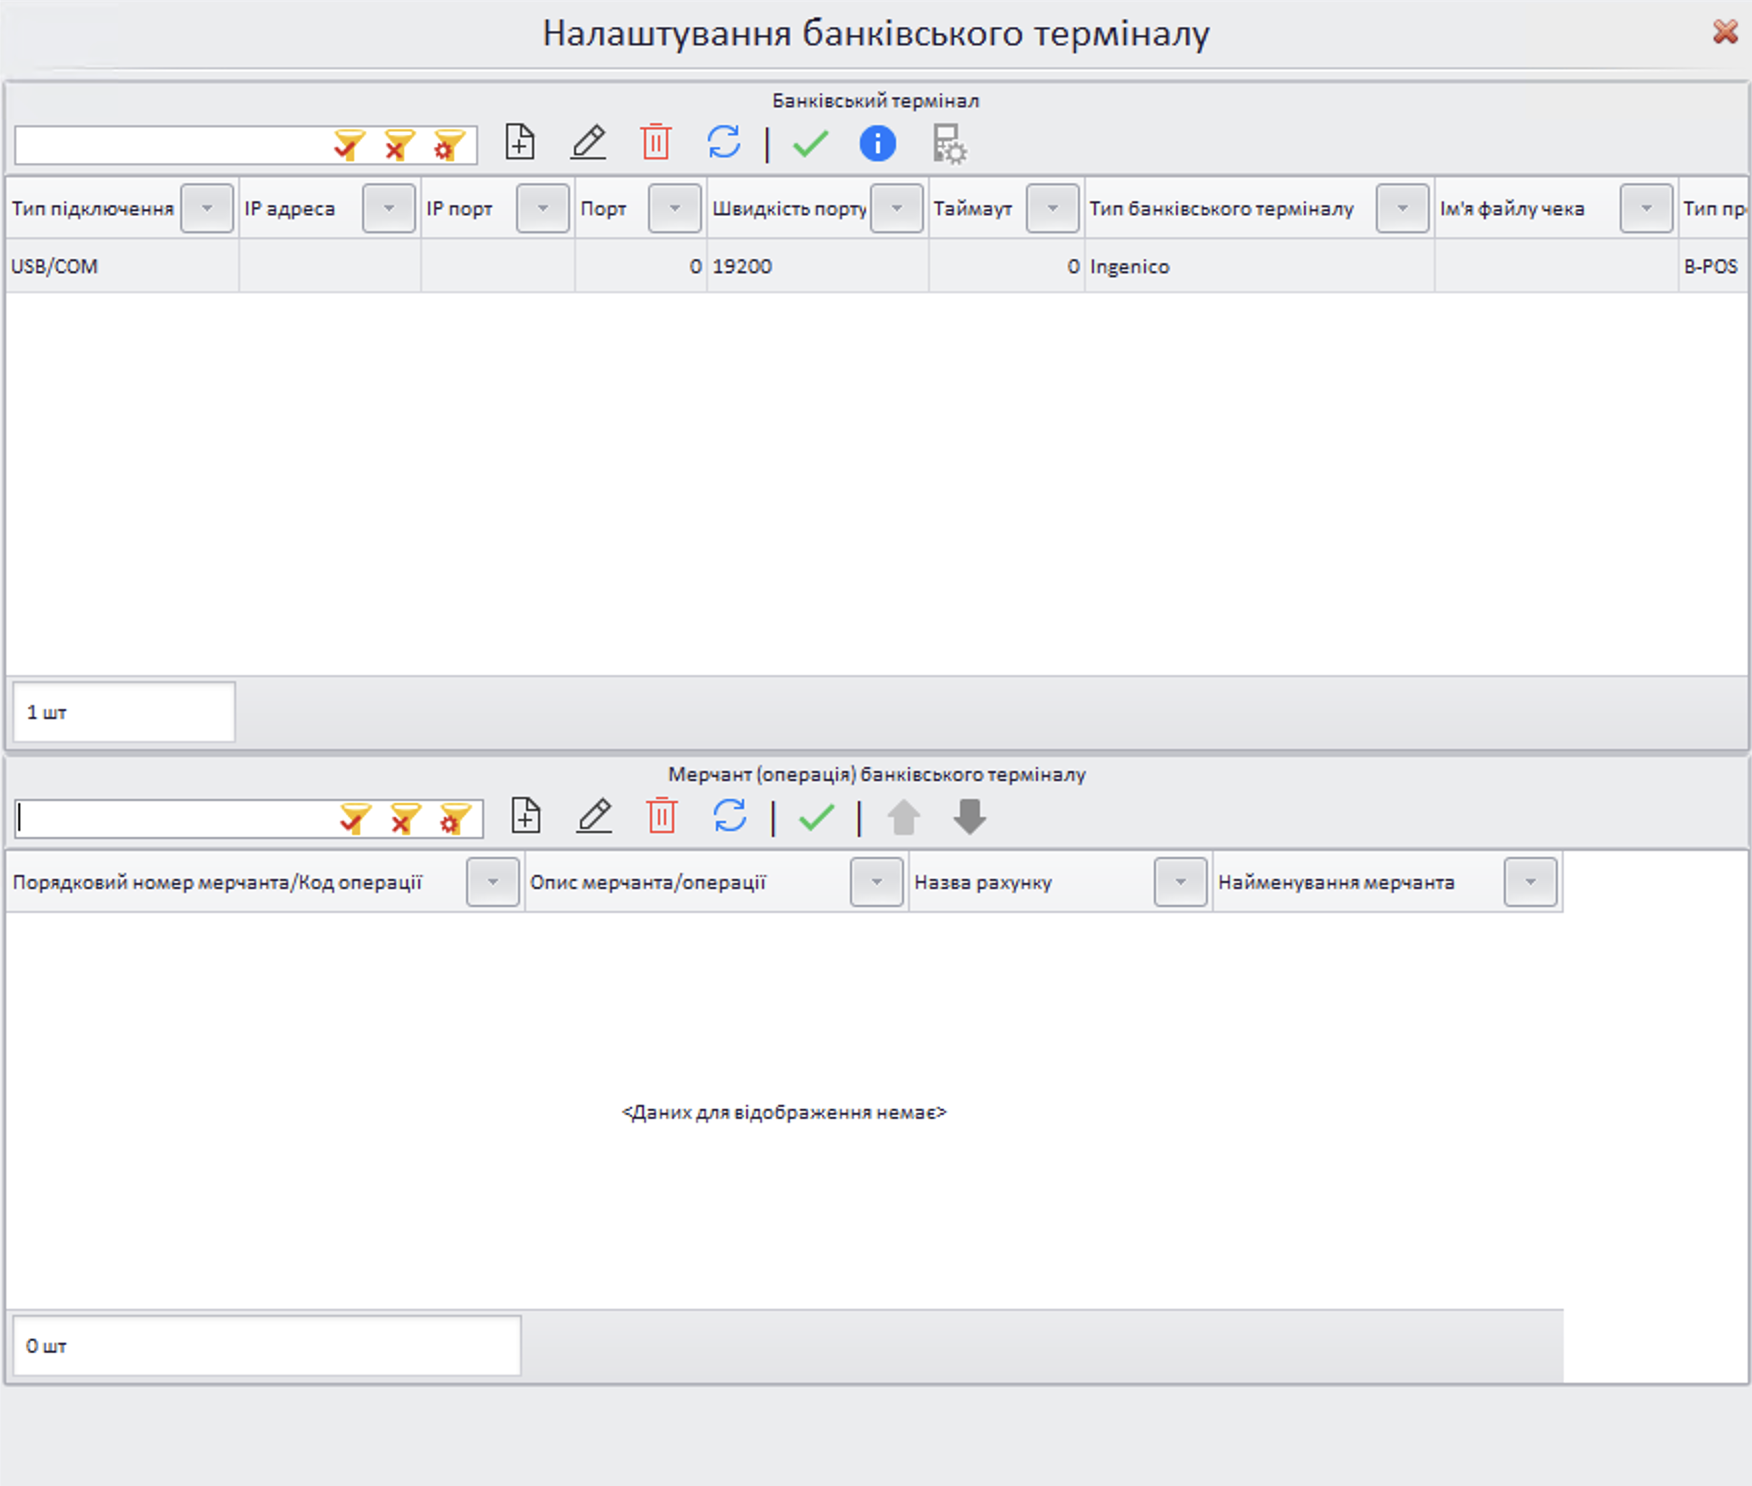Open Назва рахунку column filter dropdown
Image resolution: width=1752 pixels, height=1486 pixels.
(1180, 882)
